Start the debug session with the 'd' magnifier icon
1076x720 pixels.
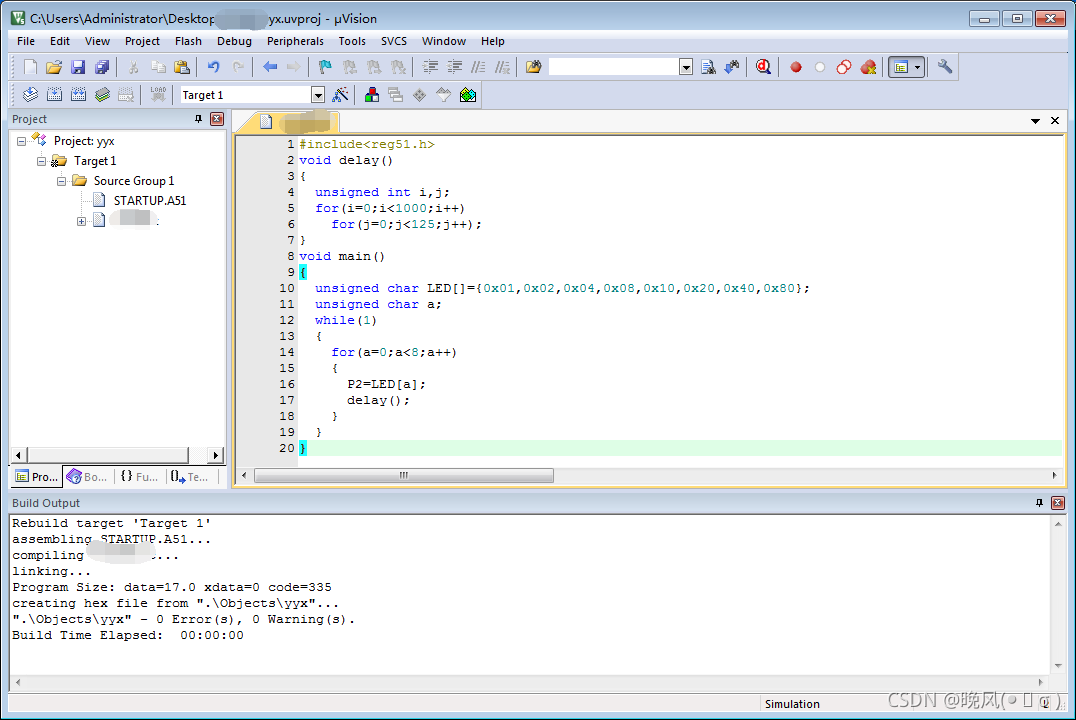[x=763, y=67]
